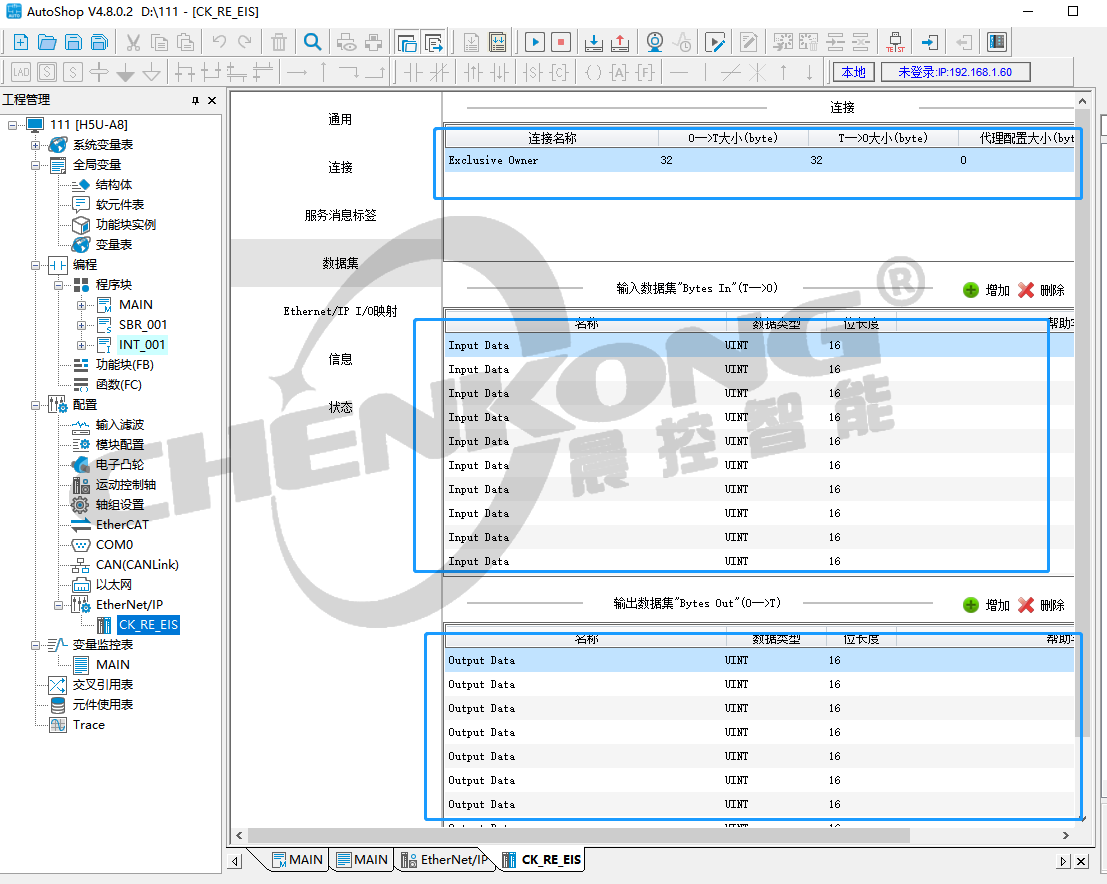Open the 服务消息标签 section
Screen dimensions: 1107x884
click(x=340, y=215)
